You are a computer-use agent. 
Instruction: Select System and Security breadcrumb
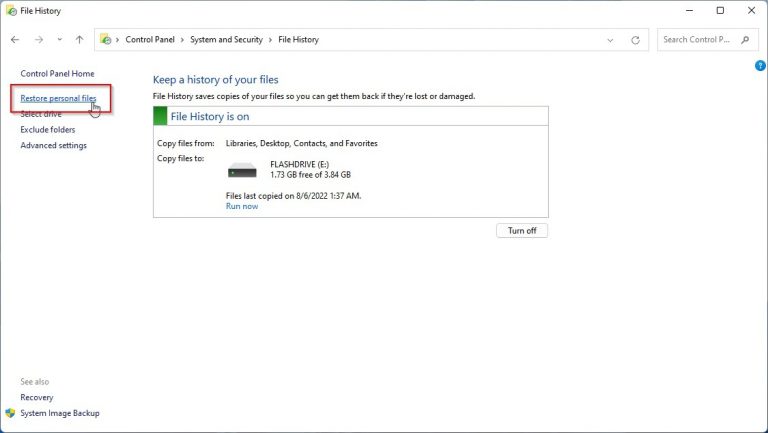click(226, 40)
